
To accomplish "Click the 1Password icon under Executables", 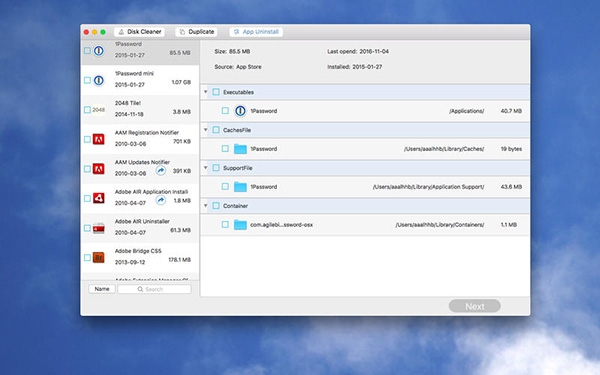I will click(x=240, y=111).
